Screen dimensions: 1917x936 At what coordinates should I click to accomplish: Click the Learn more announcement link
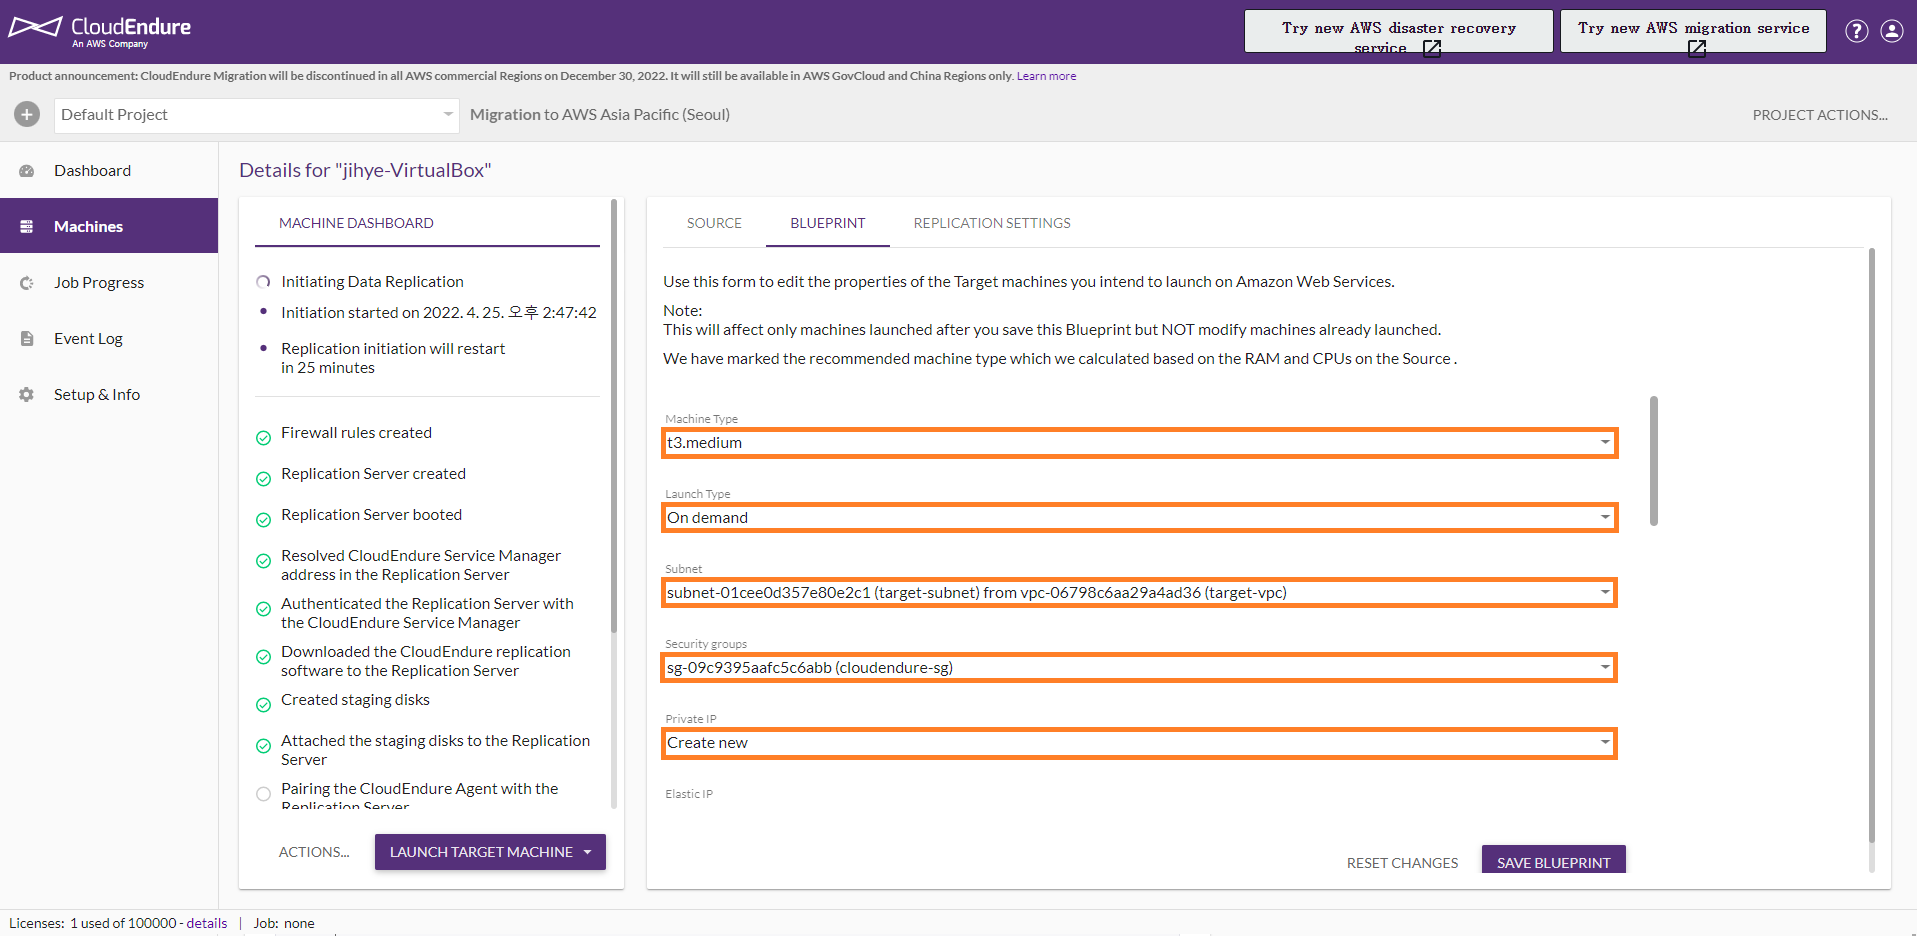1046,76
